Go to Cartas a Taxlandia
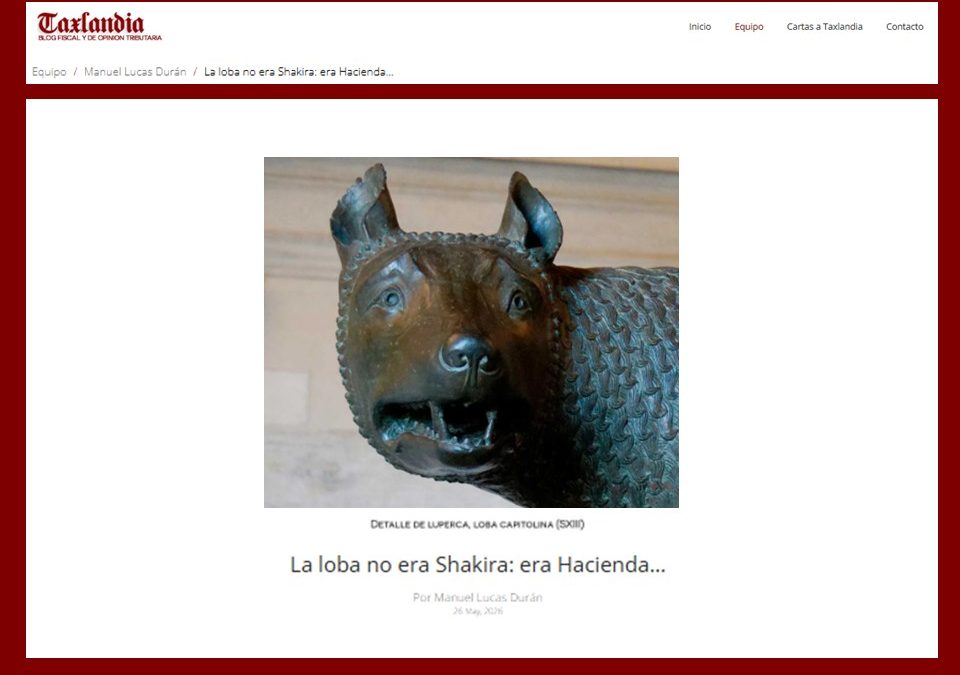 (824, 26)
